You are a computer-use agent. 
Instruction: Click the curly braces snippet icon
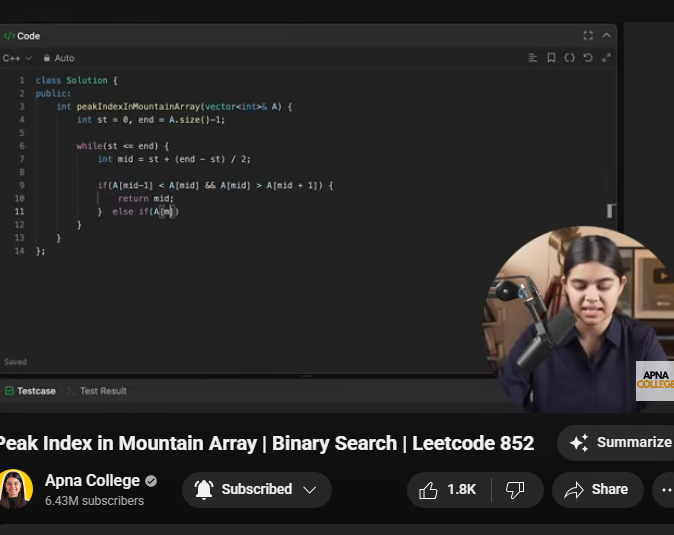point(569,58)
